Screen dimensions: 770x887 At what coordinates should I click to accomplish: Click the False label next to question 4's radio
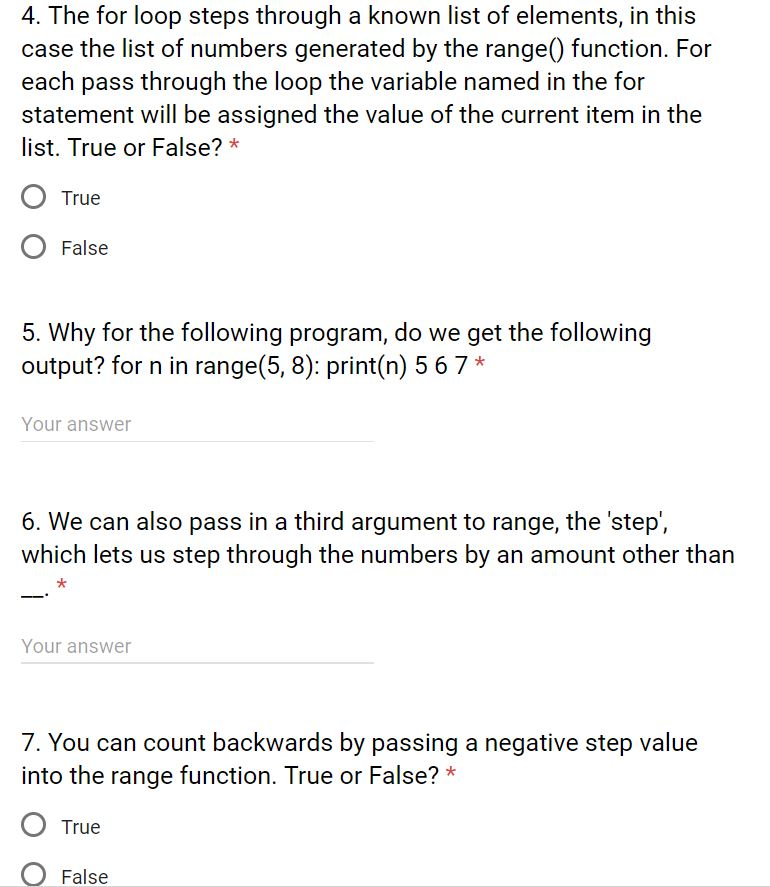coord(86,247)
